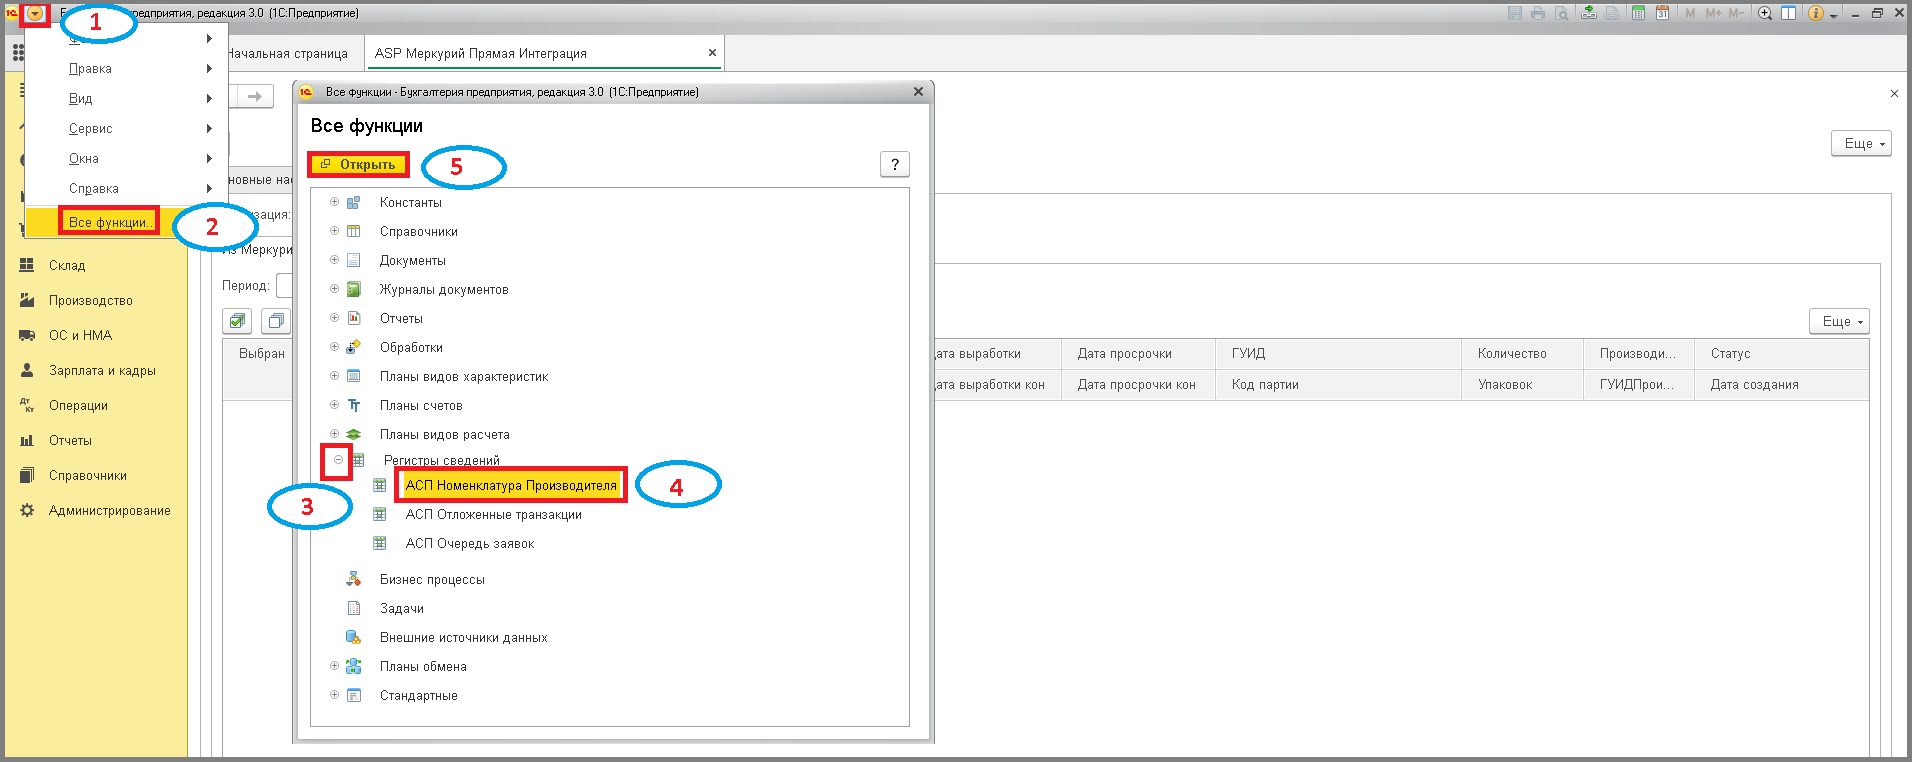Viewport: 1912px width, 762px height.
Task: Select Планы видов характеристик row
Action: pos(464,376)
